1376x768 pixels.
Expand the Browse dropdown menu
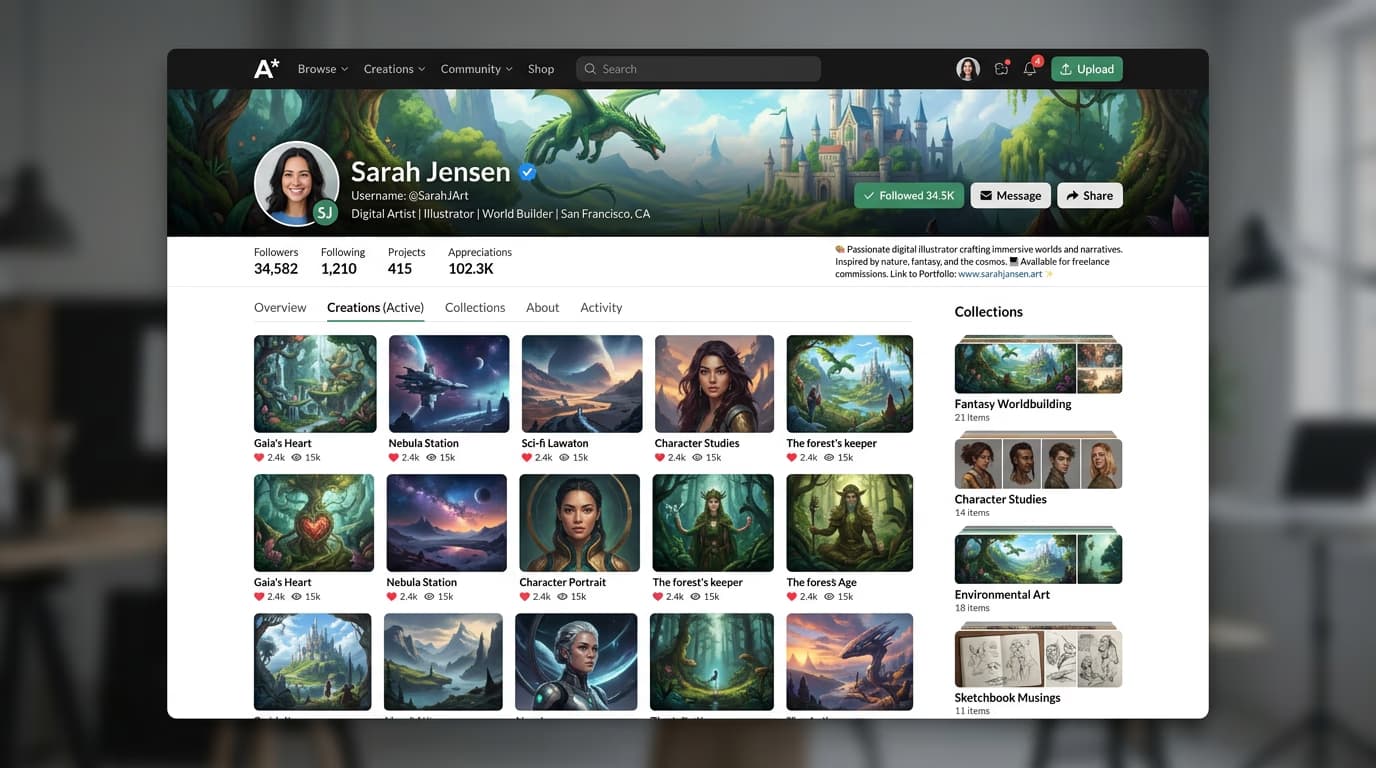(322, 69)
